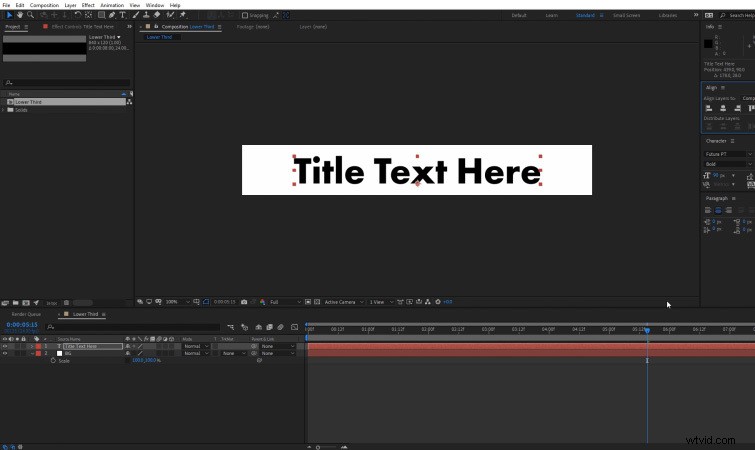Open the magnification 100% dropdown
The width and height of the screenshot is (755, 450).
click(178, 302)
